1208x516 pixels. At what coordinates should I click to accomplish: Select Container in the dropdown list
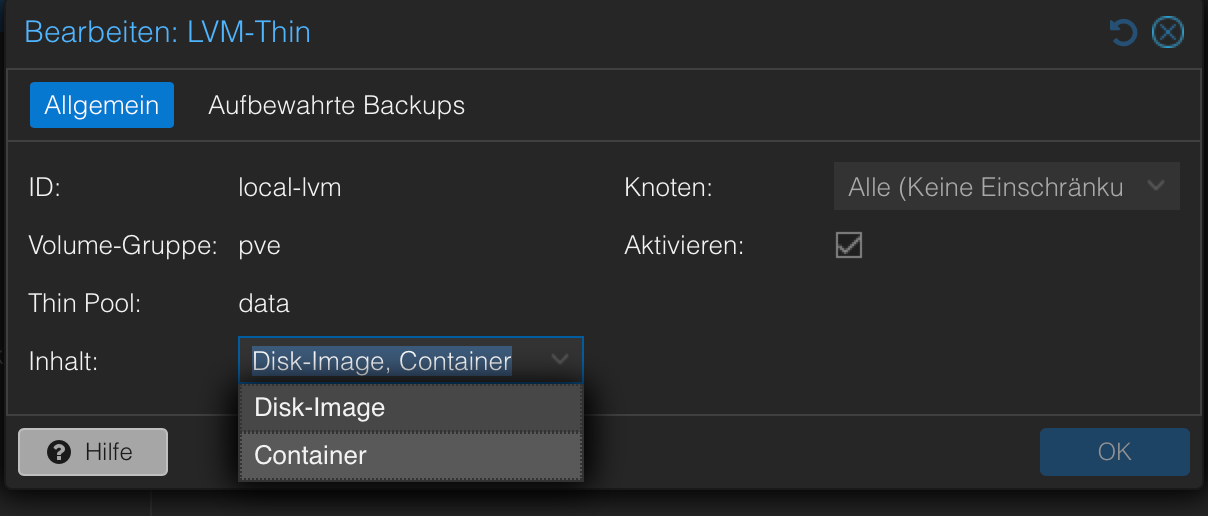411,456
